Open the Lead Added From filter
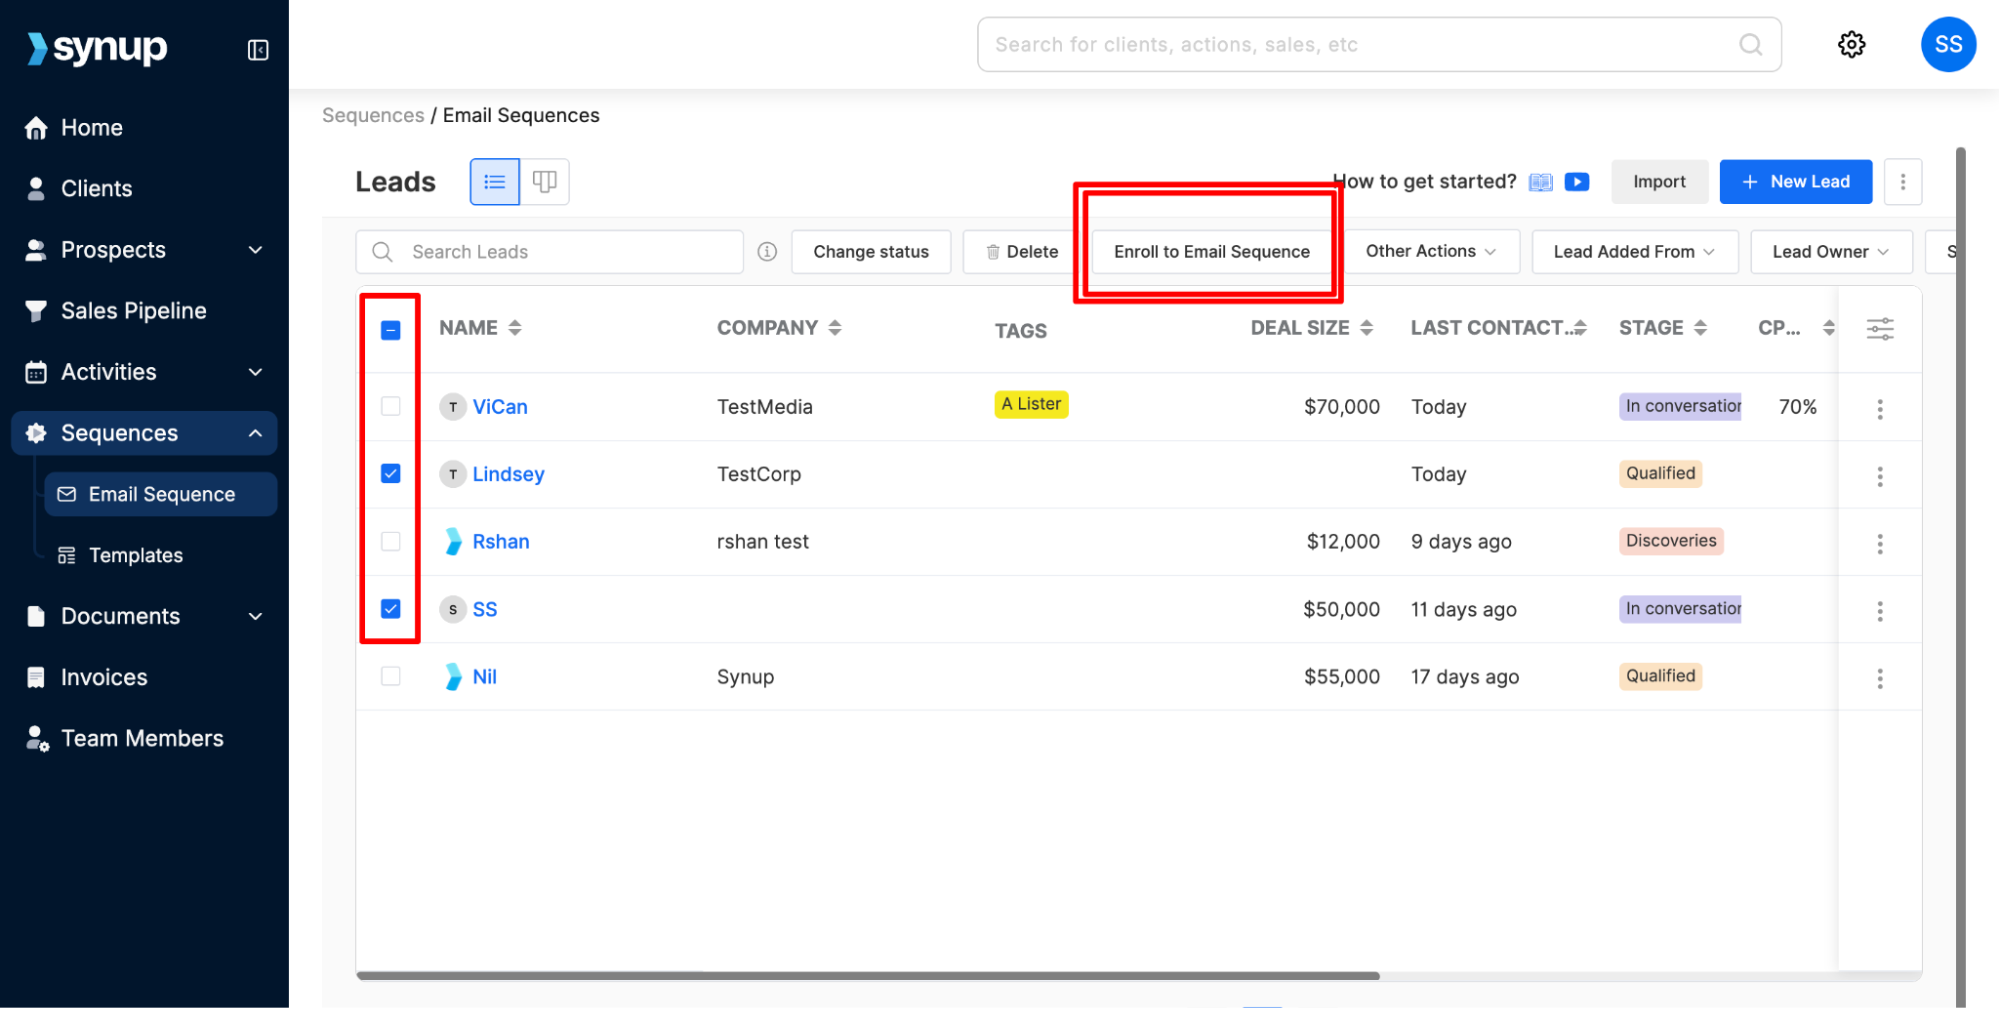The height and width of the screenshot is (1009, 1999). click(1634, 252)
